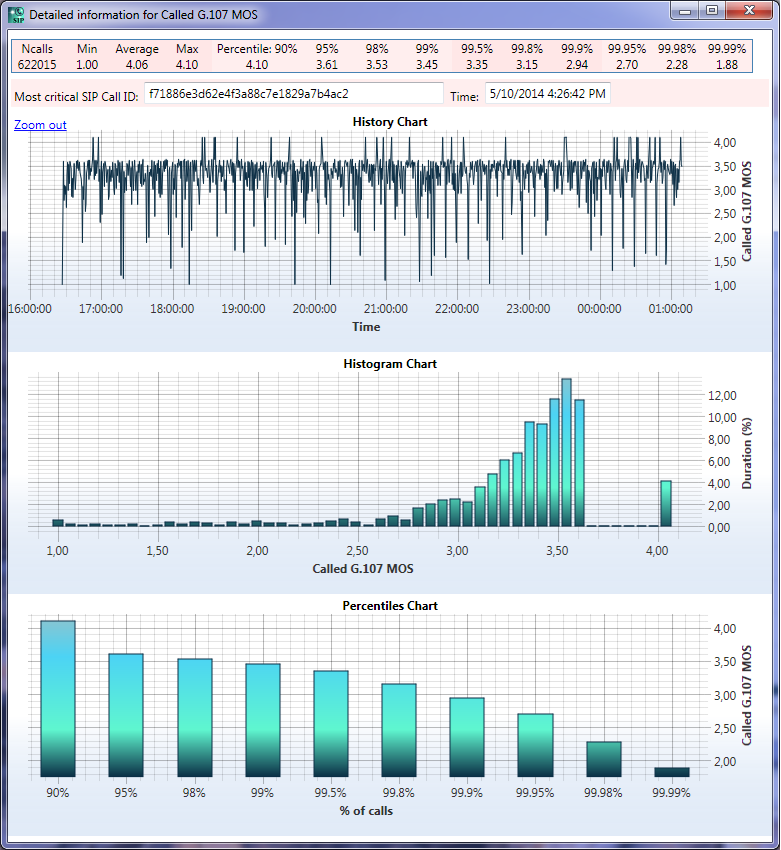Screen dimensions: 781x850
Task: Click the Percentiles Chart title
Action: click(x=390, y=606)
